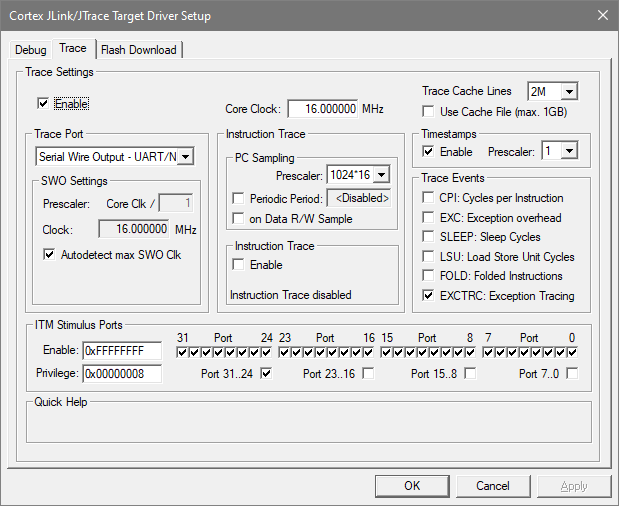This screenshot has width=619, height=506.
Task: Toggle ITM stimulus port 24 checkbox
Action: point(266,352)
